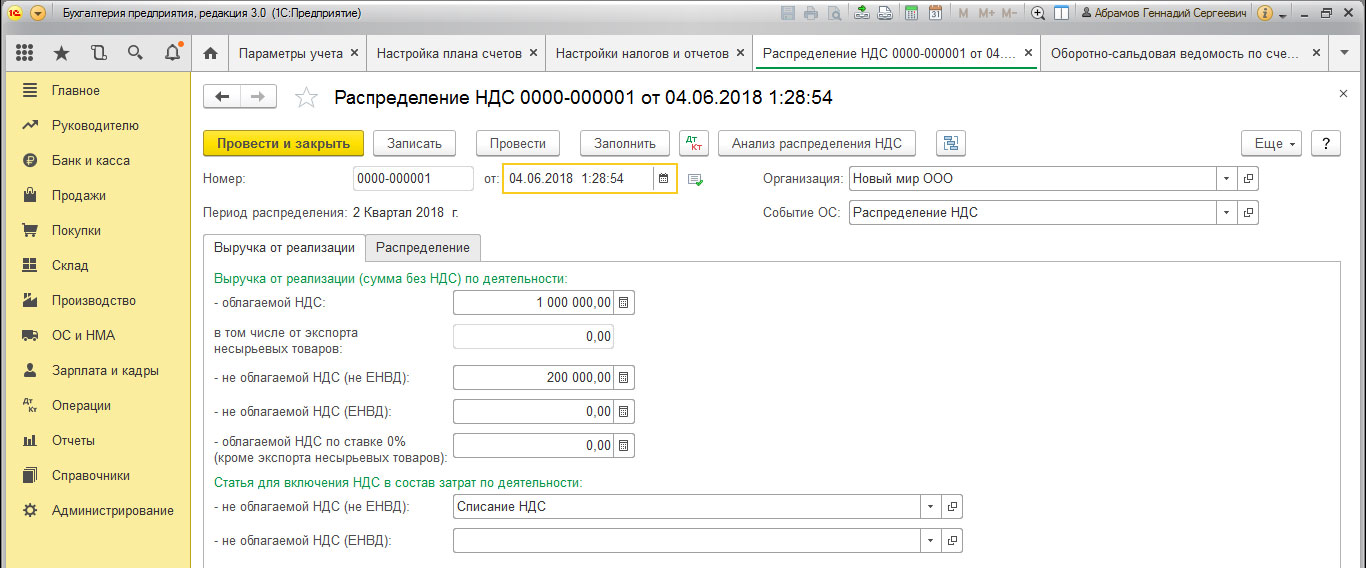1366x568 pixels.
Task: Open calculator for облагаемой НДС amount
Action: [x=624, y=303]
